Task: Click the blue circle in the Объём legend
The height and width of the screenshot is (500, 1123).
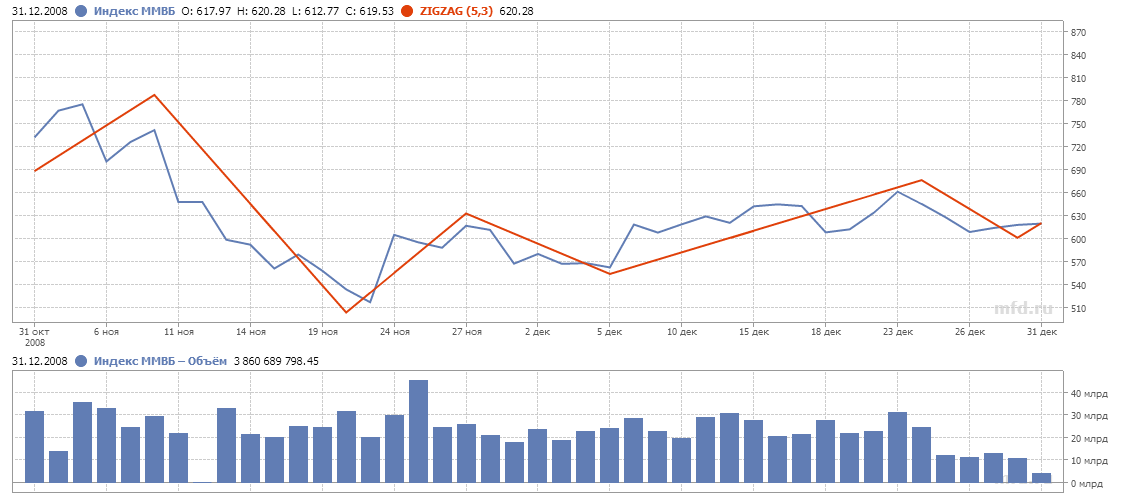Action: tap(82, 361)
